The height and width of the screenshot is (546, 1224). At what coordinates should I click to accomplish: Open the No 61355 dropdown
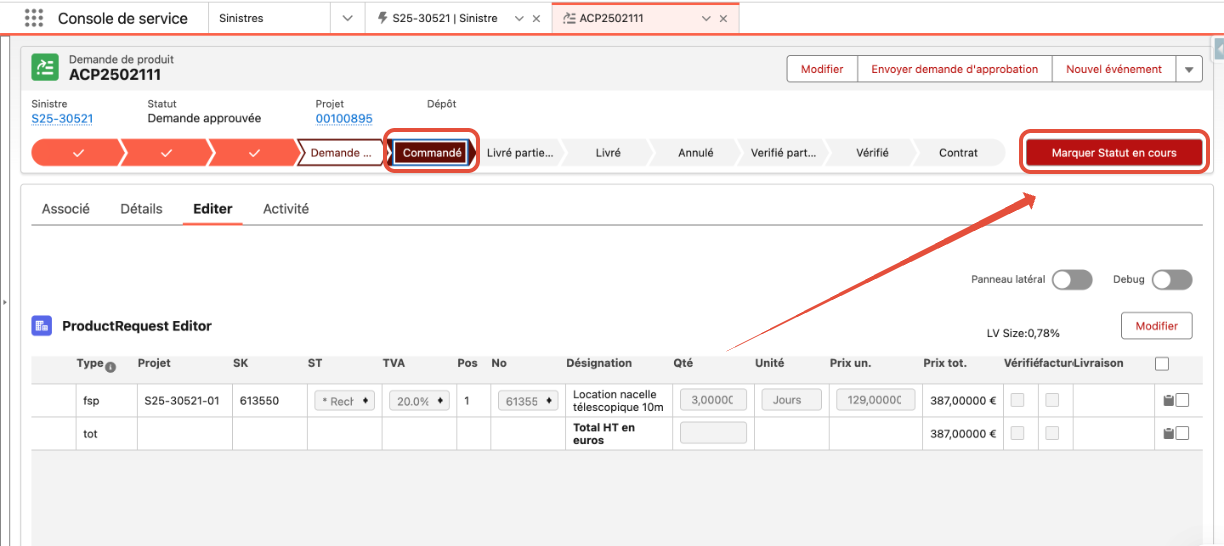528,401
